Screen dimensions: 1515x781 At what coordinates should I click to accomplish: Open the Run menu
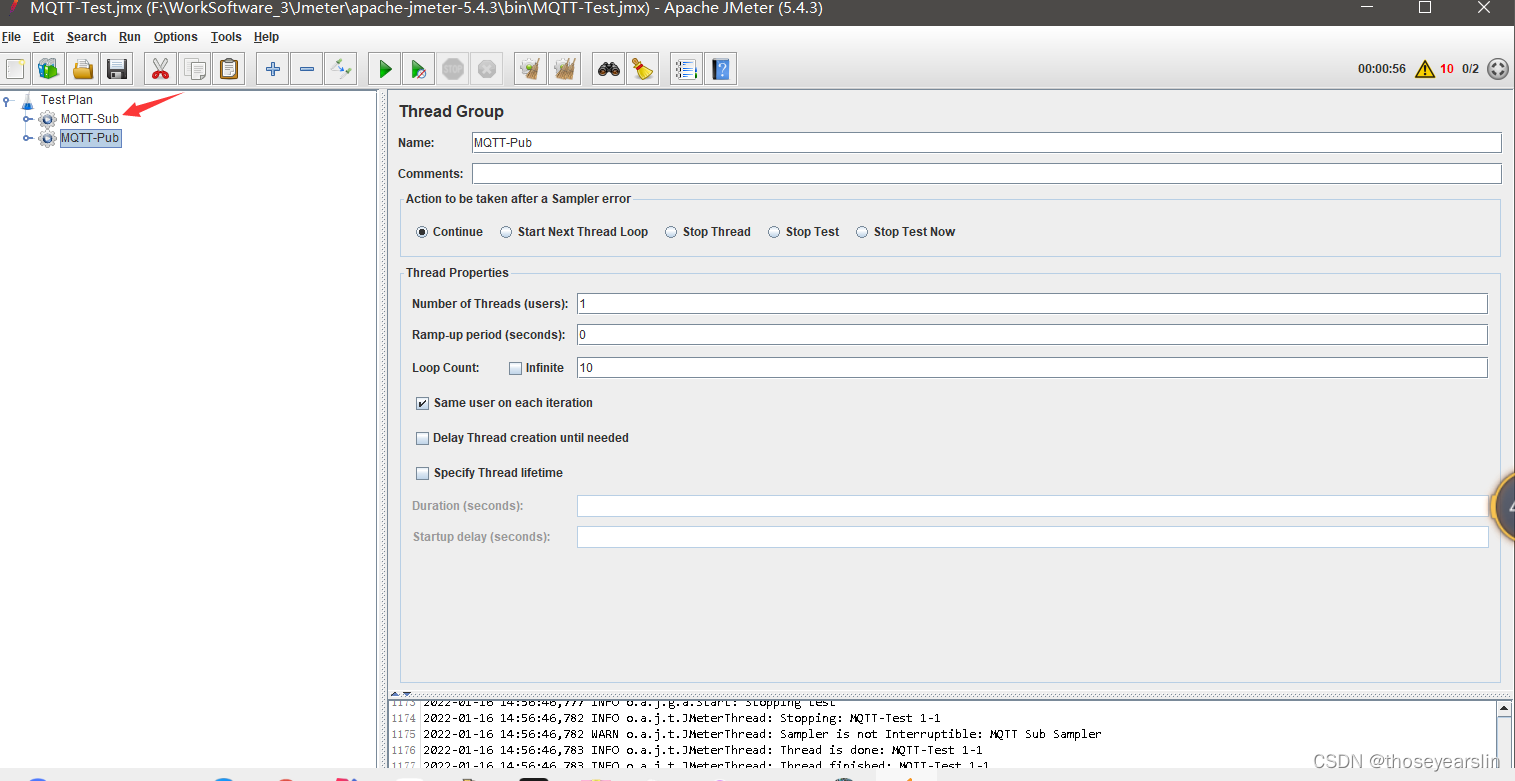coord(129,37)
